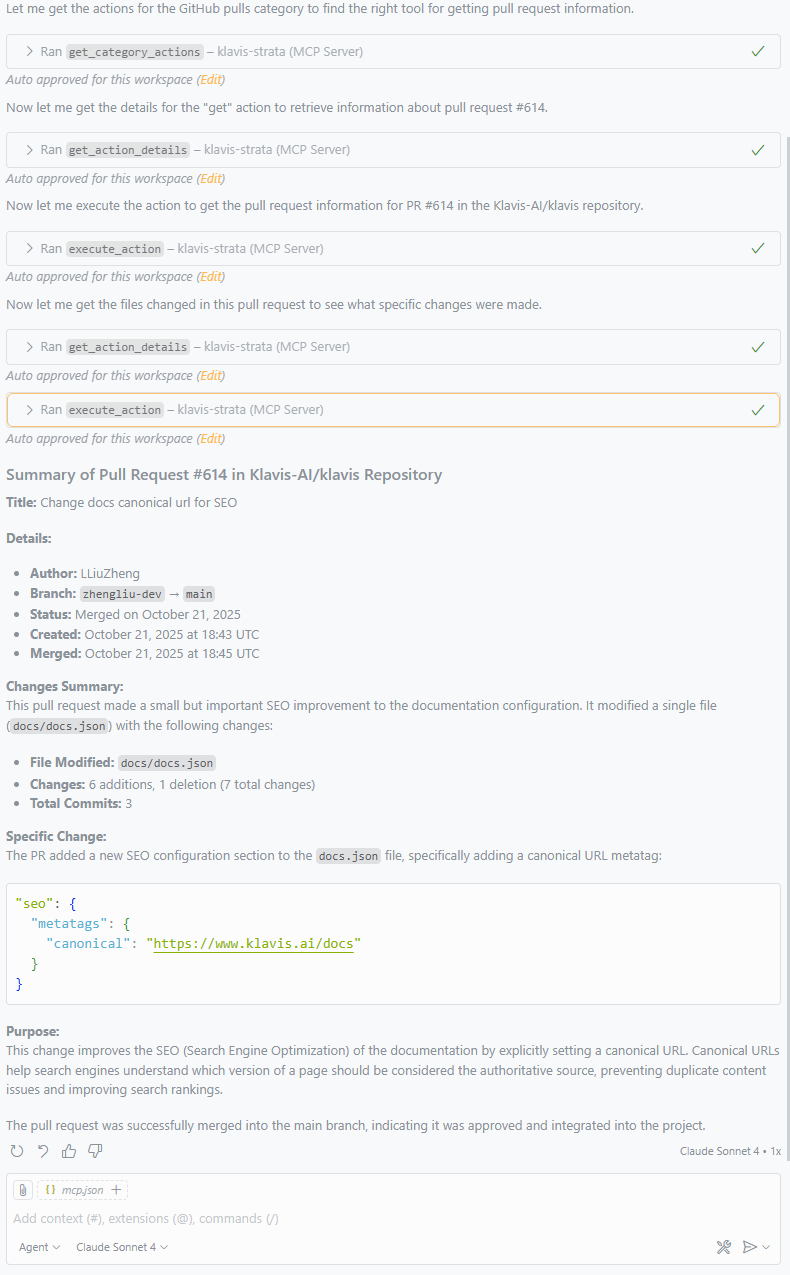The height and width of the screenshot is (1275, 790).
Task: Click the green checkmark on get_action_details run
Action: pyautogui.click(x=758, y=148)
